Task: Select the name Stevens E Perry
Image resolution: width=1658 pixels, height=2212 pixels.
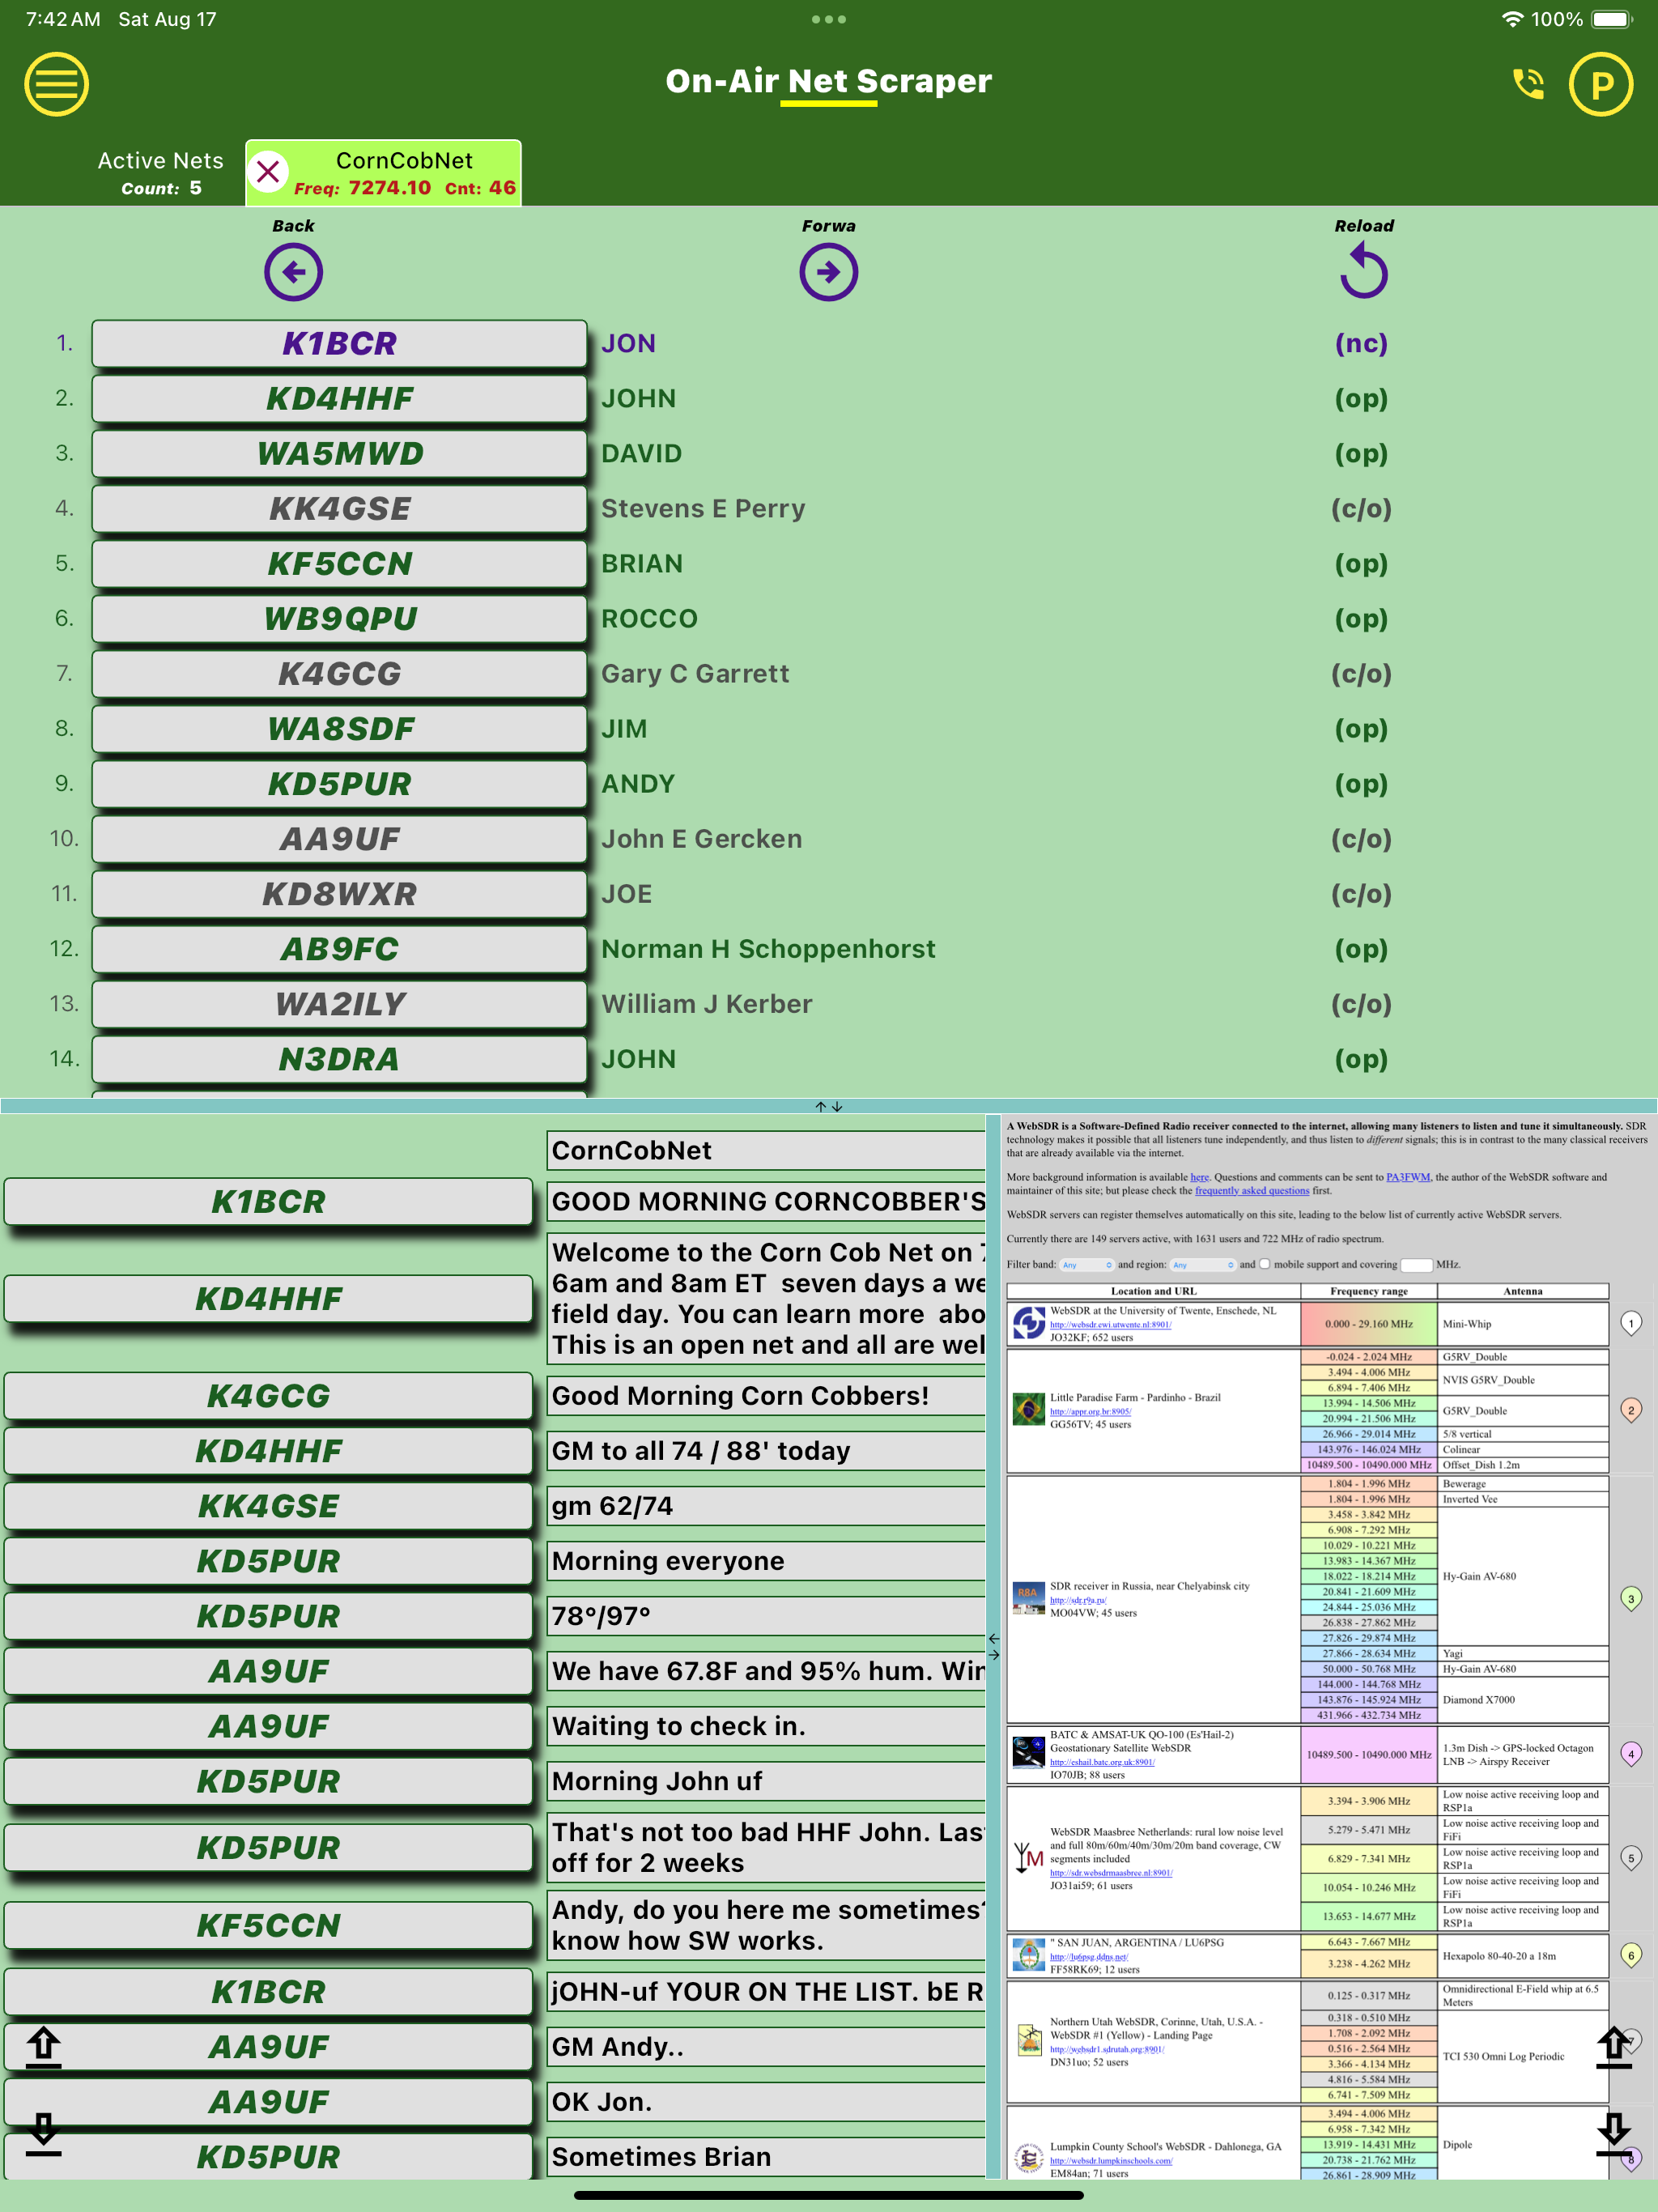Action: pyautogui.click(x=703, y=509)
